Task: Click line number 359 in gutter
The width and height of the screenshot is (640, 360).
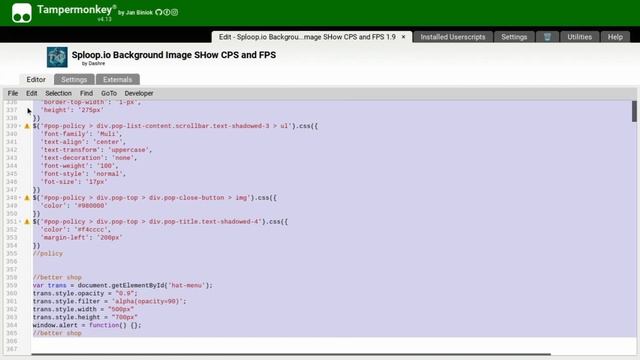Action: pyautogui.click(x=11, y=285)
